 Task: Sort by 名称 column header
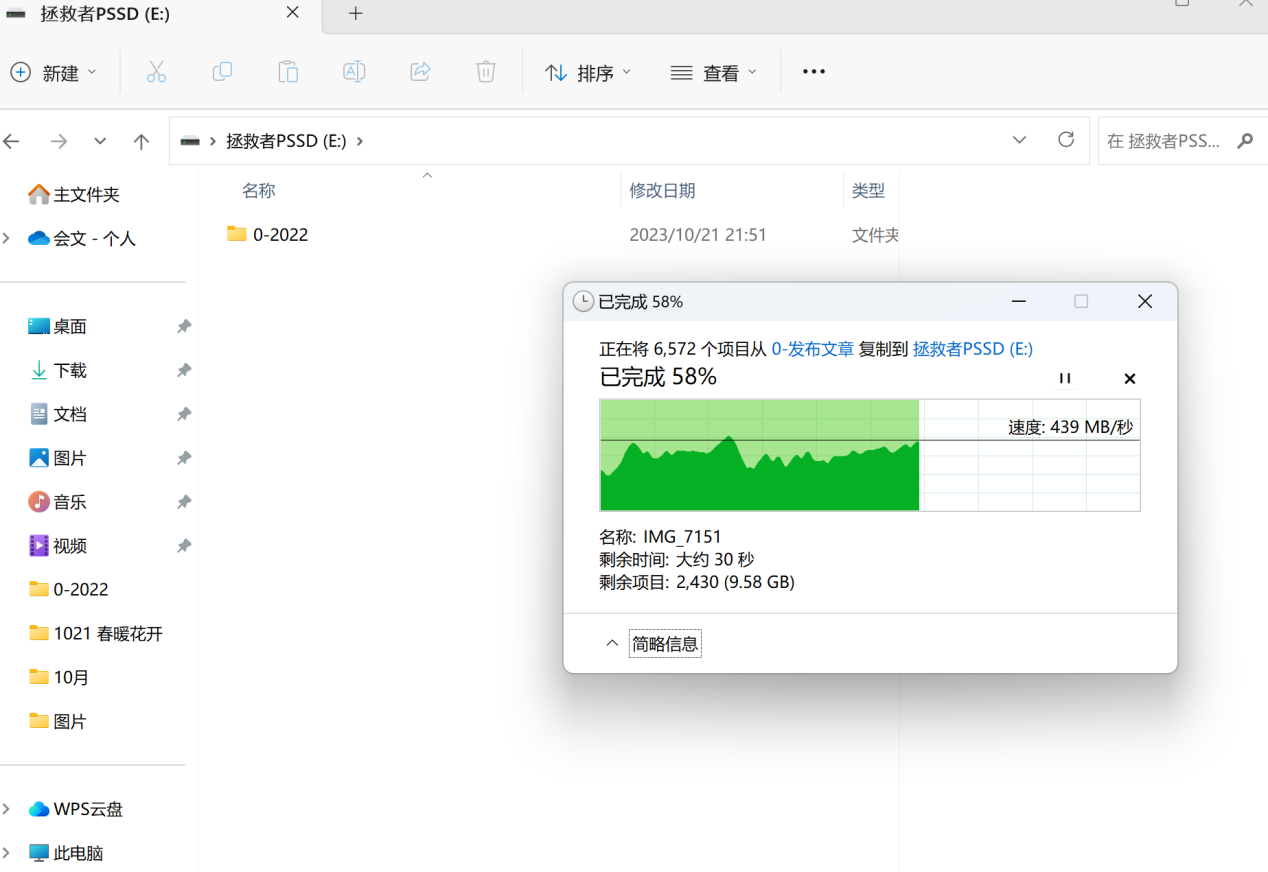click(259, 190)
